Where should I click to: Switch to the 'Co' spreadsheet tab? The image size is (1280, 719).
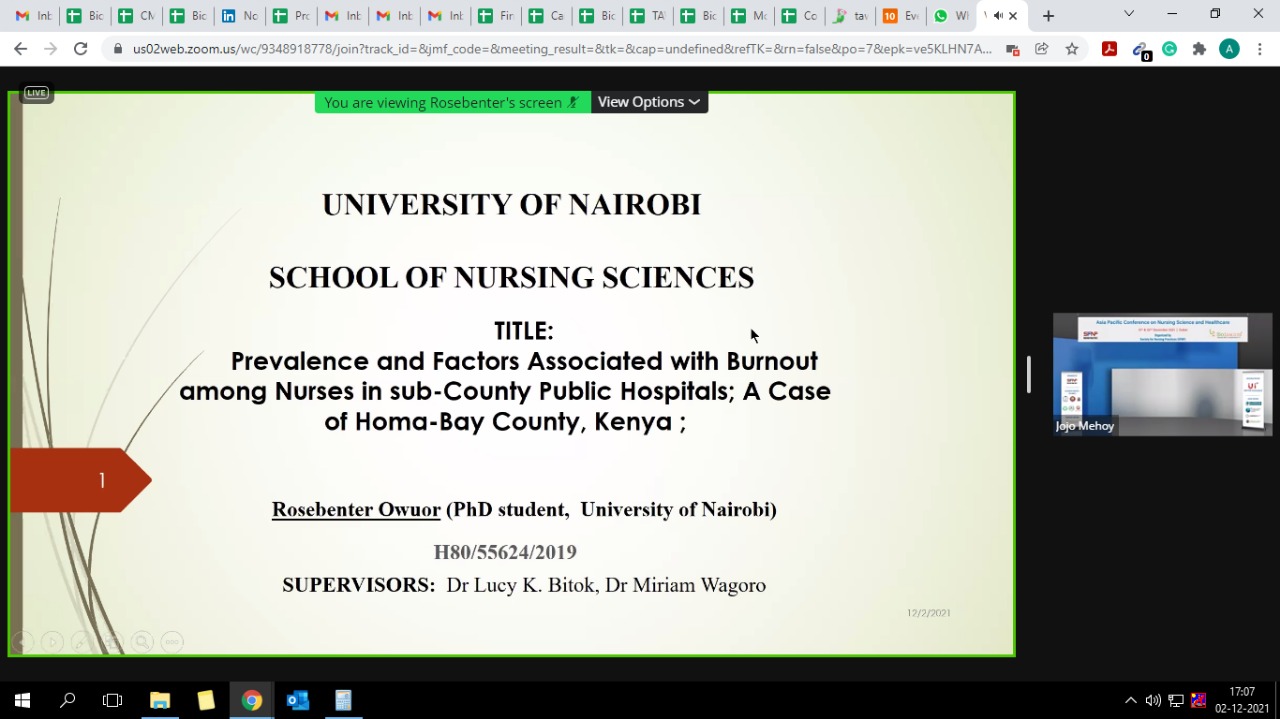coord(801,16)
